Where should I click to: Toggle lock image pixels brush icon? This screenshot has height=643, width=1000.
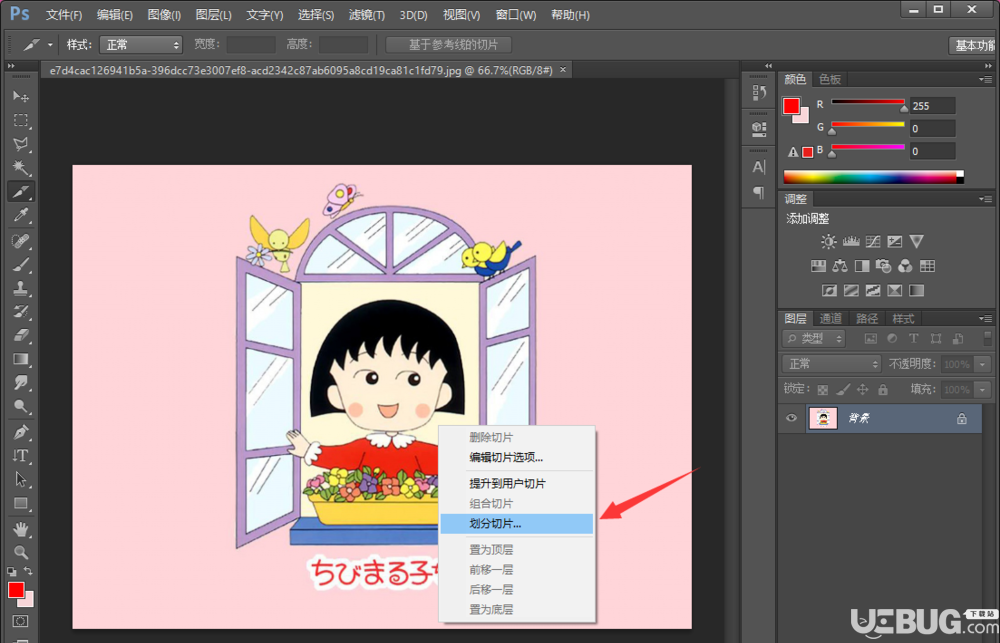(843, 389)
